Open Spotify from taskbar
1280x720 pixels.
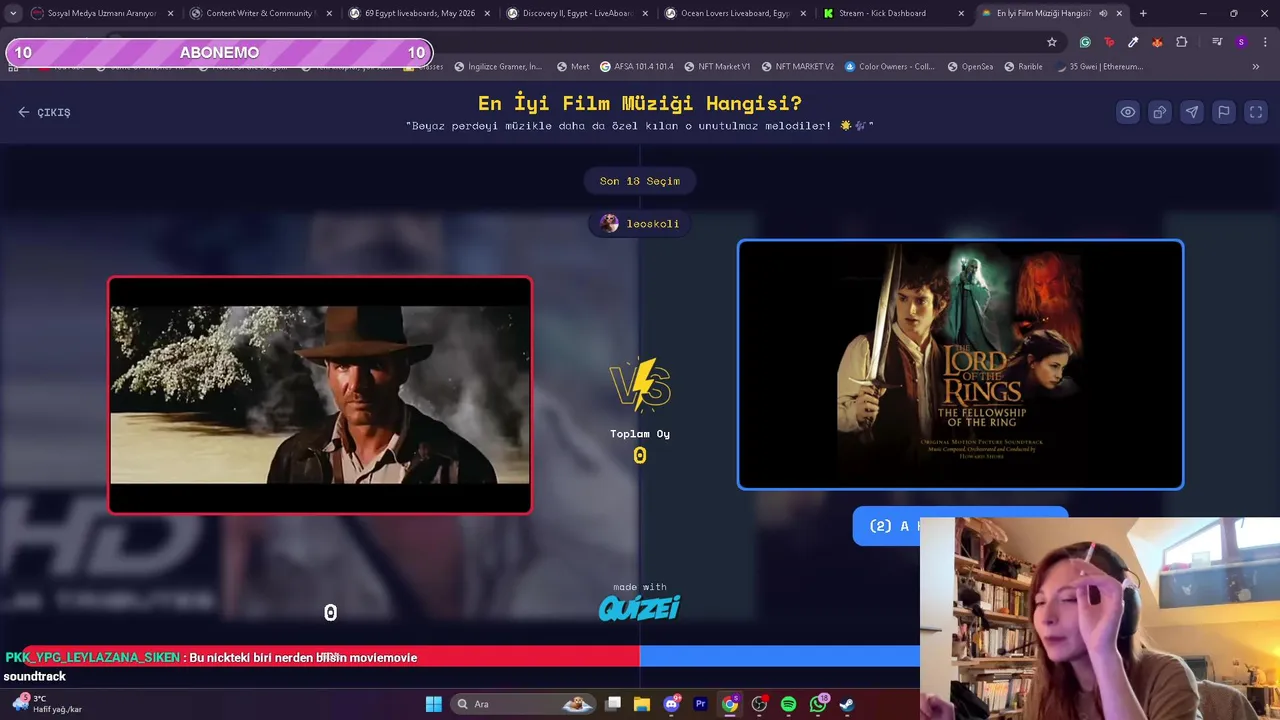pos(788,704)
